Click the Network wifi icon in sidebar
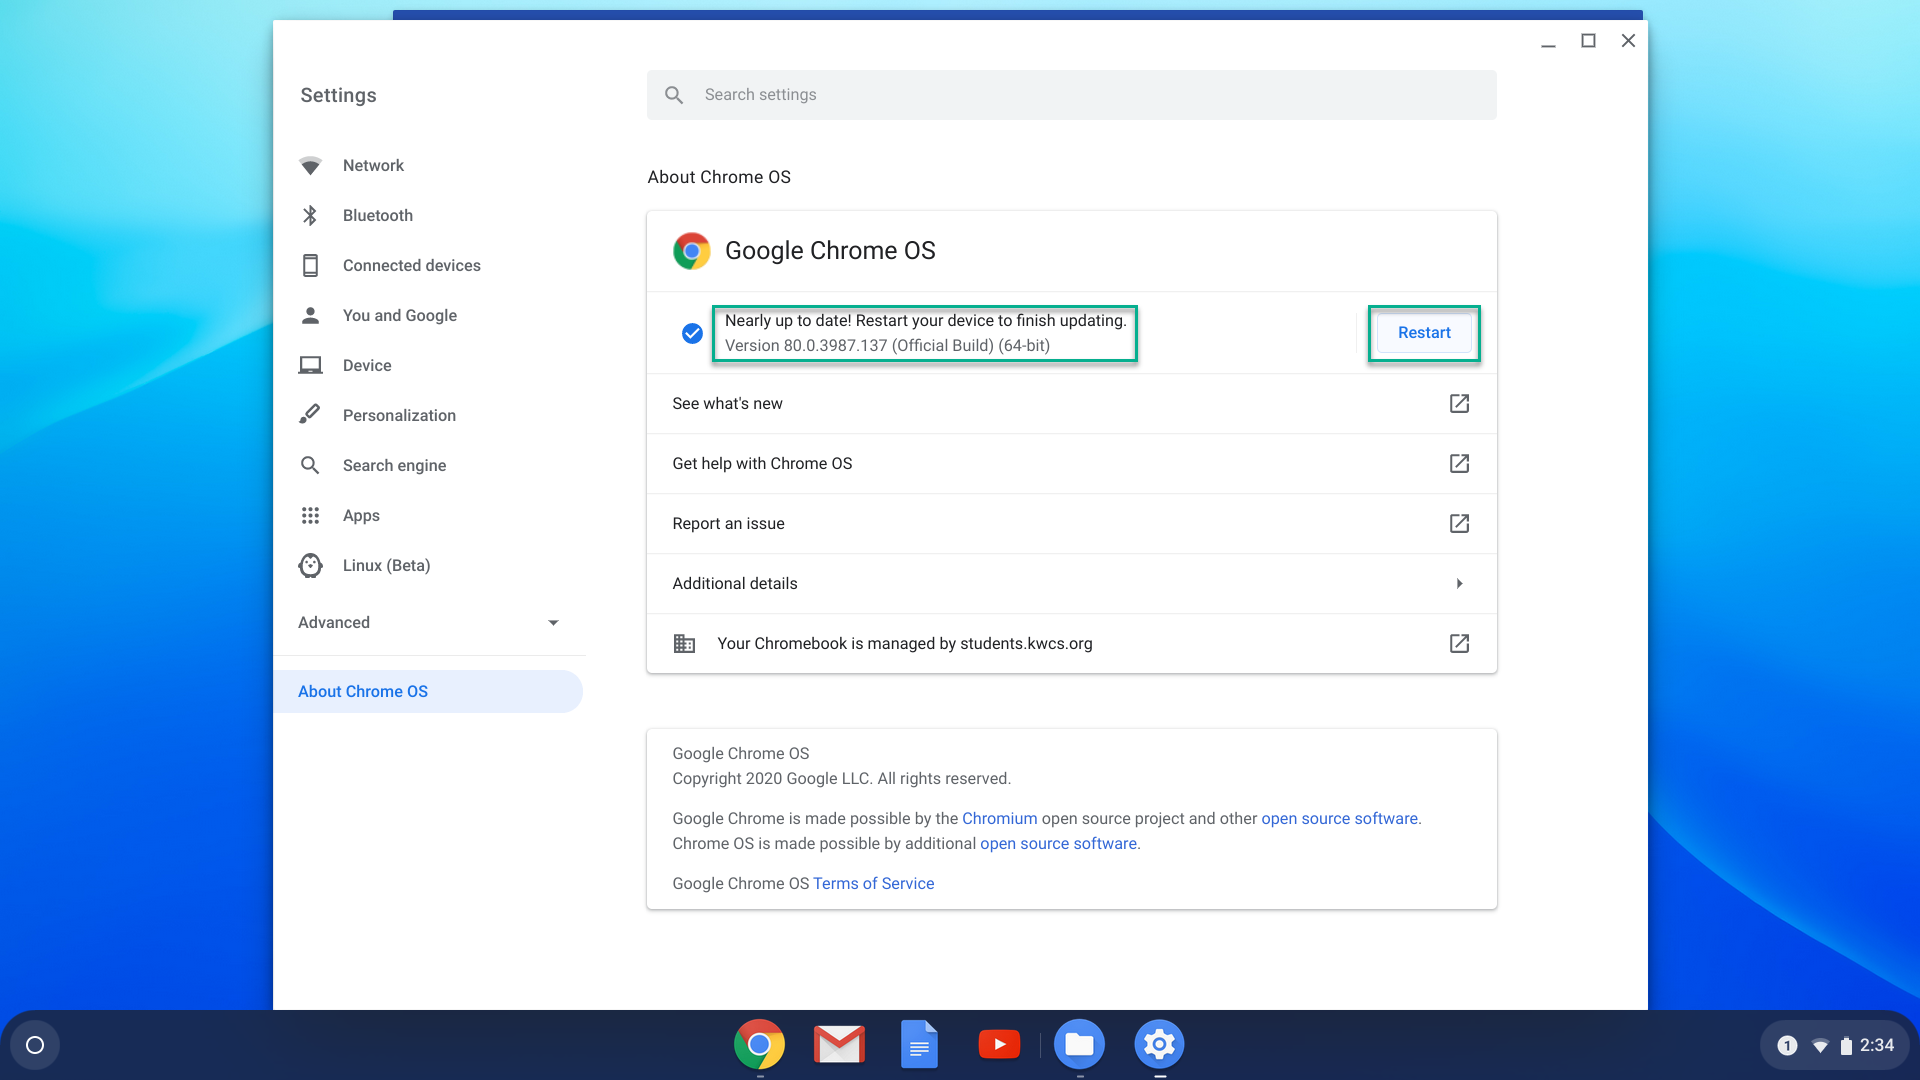 310,166
